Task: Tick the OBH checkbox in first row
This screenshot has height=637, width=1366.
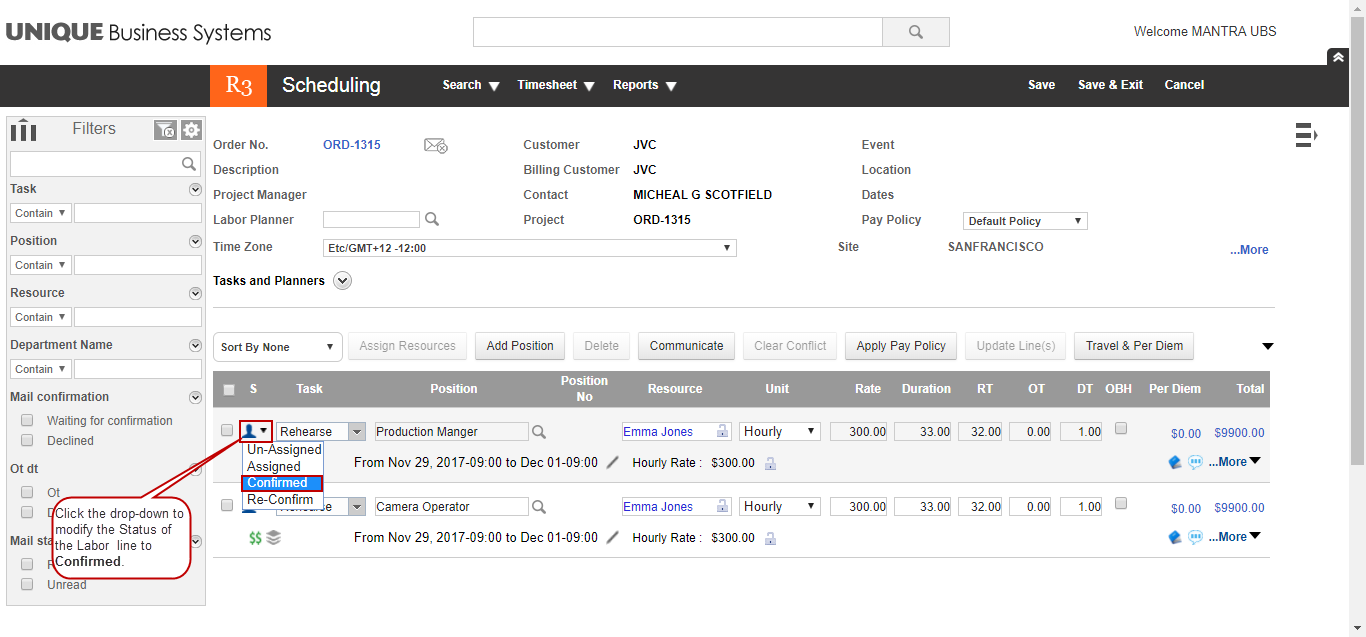Action: pyautogui.click(x=1121, y=428)
